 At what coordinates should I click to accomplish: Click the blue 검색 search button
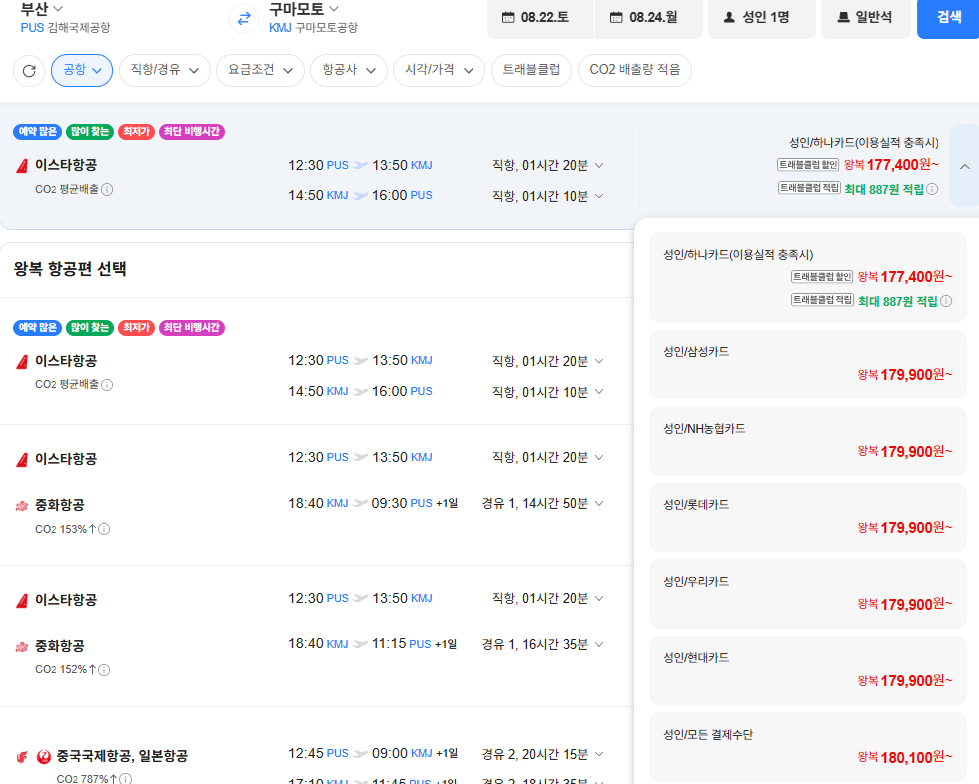coord(948,17)
